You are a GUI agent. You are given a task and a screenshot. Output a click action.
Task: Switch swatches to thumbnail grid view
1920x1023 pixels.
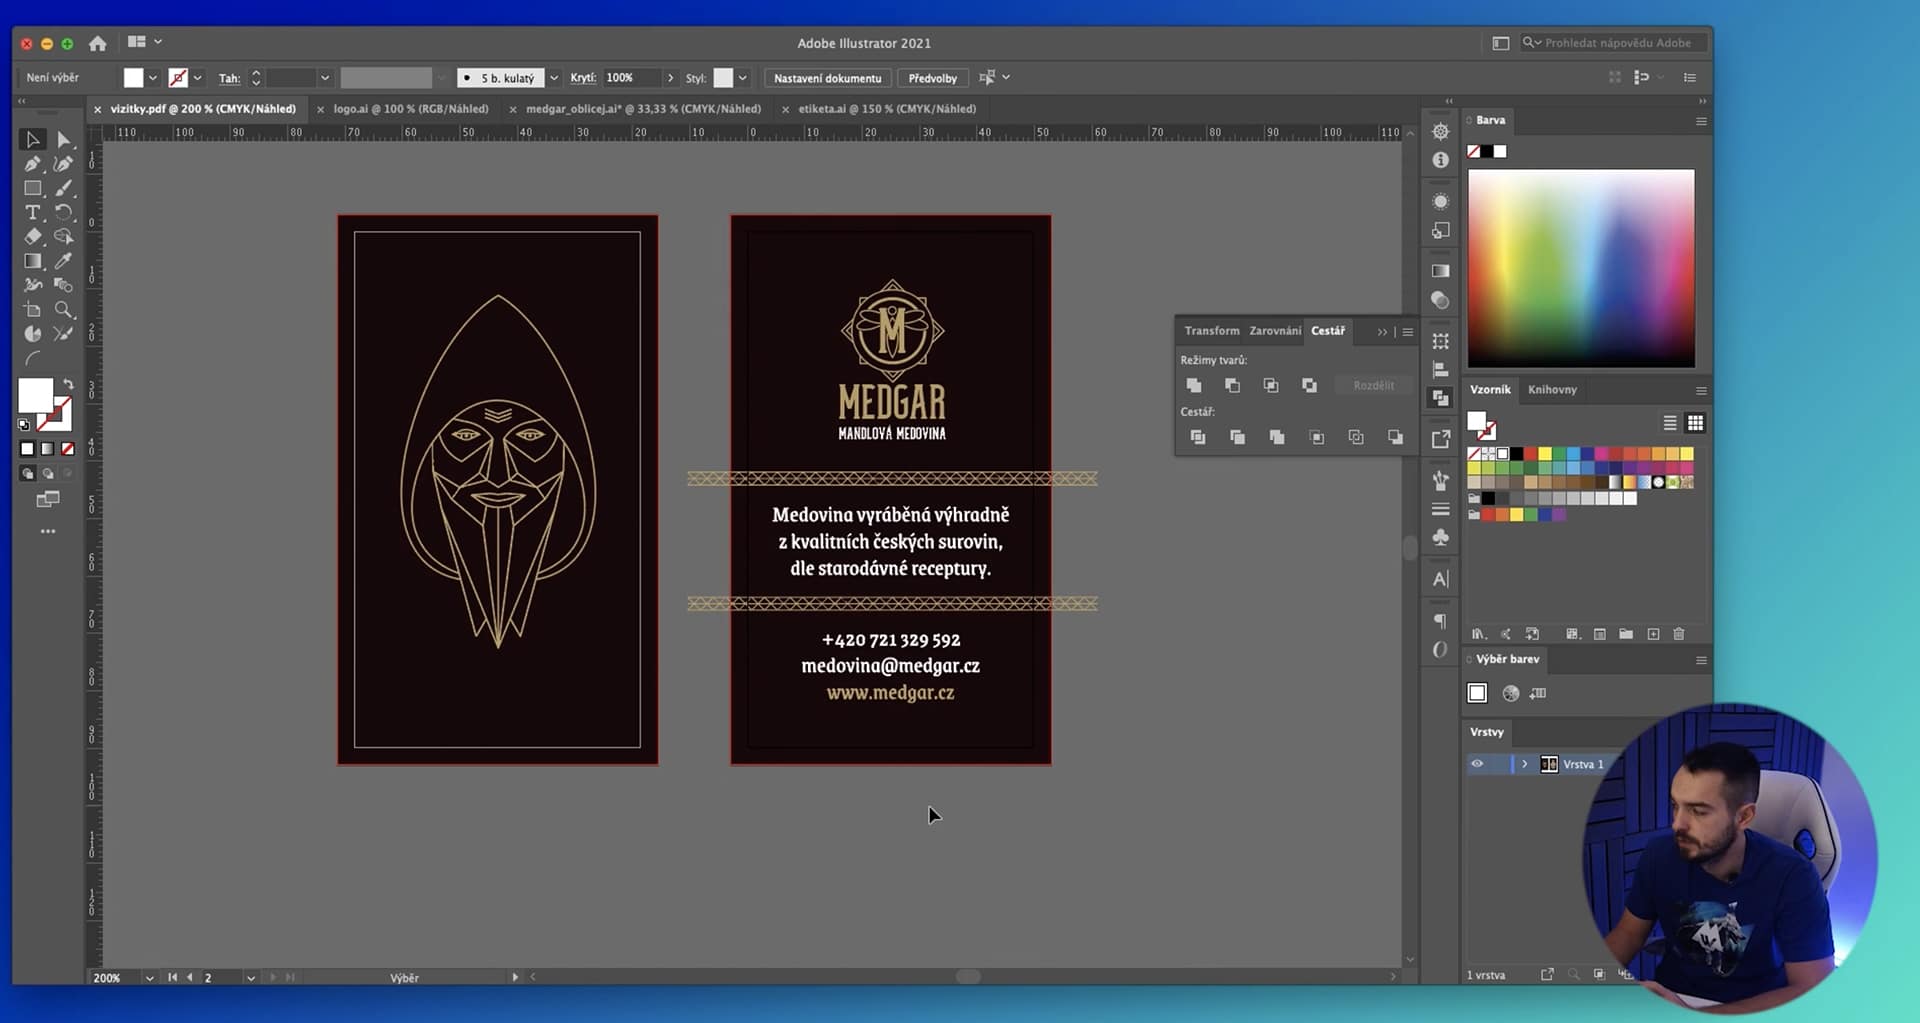[1695, 423]
